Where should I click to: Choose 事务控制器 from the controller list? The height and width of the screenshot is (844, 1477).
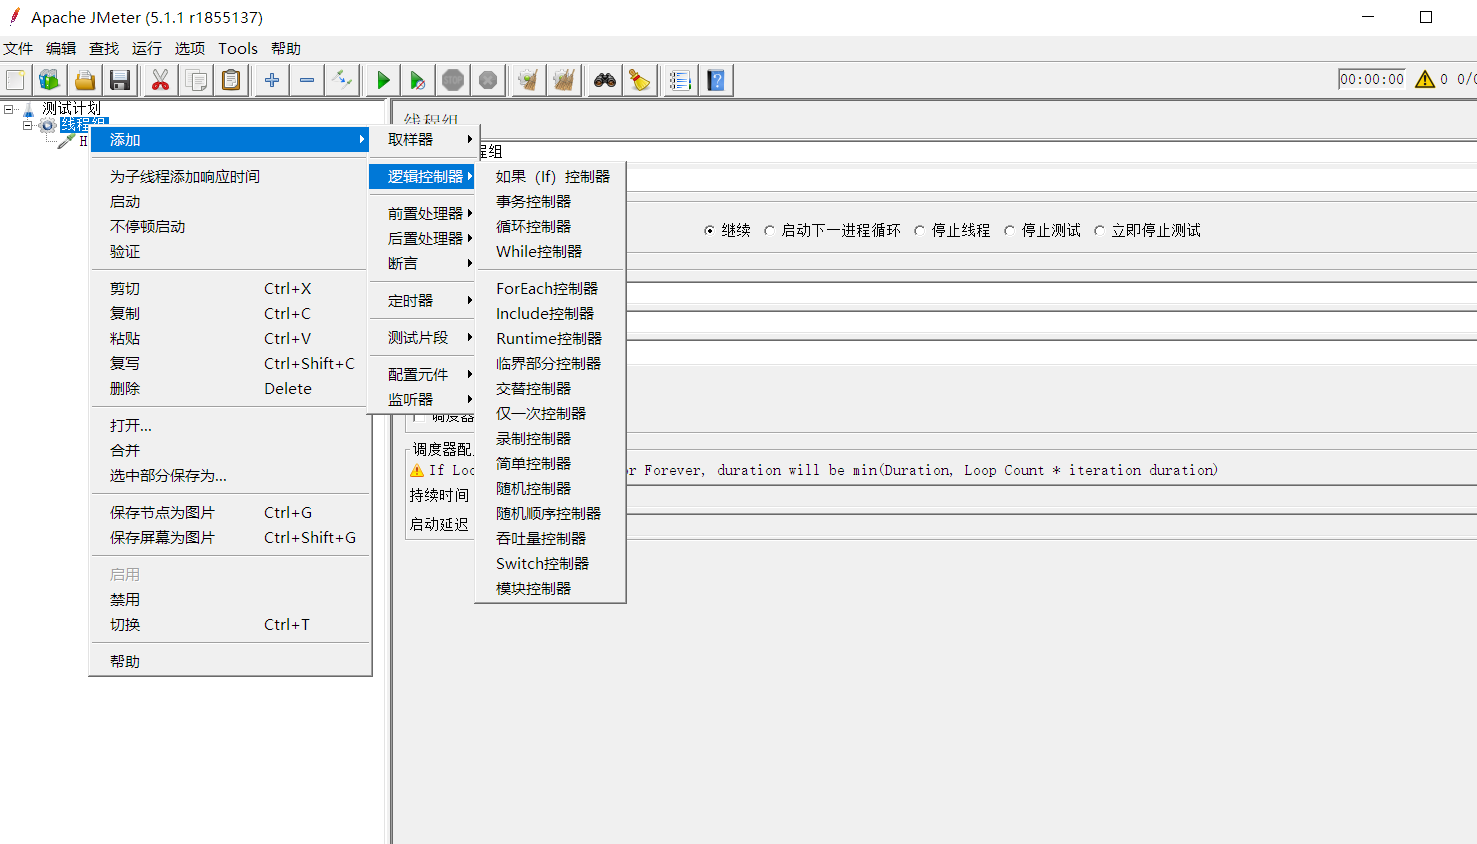tap(551, 201)
